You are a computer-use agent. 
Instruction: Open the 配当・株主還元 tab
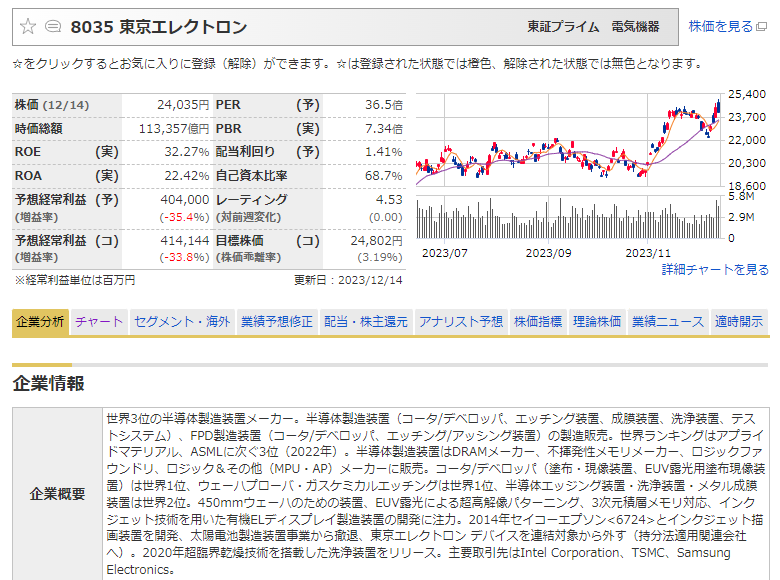pyautogui.click(x=366, y=322)
